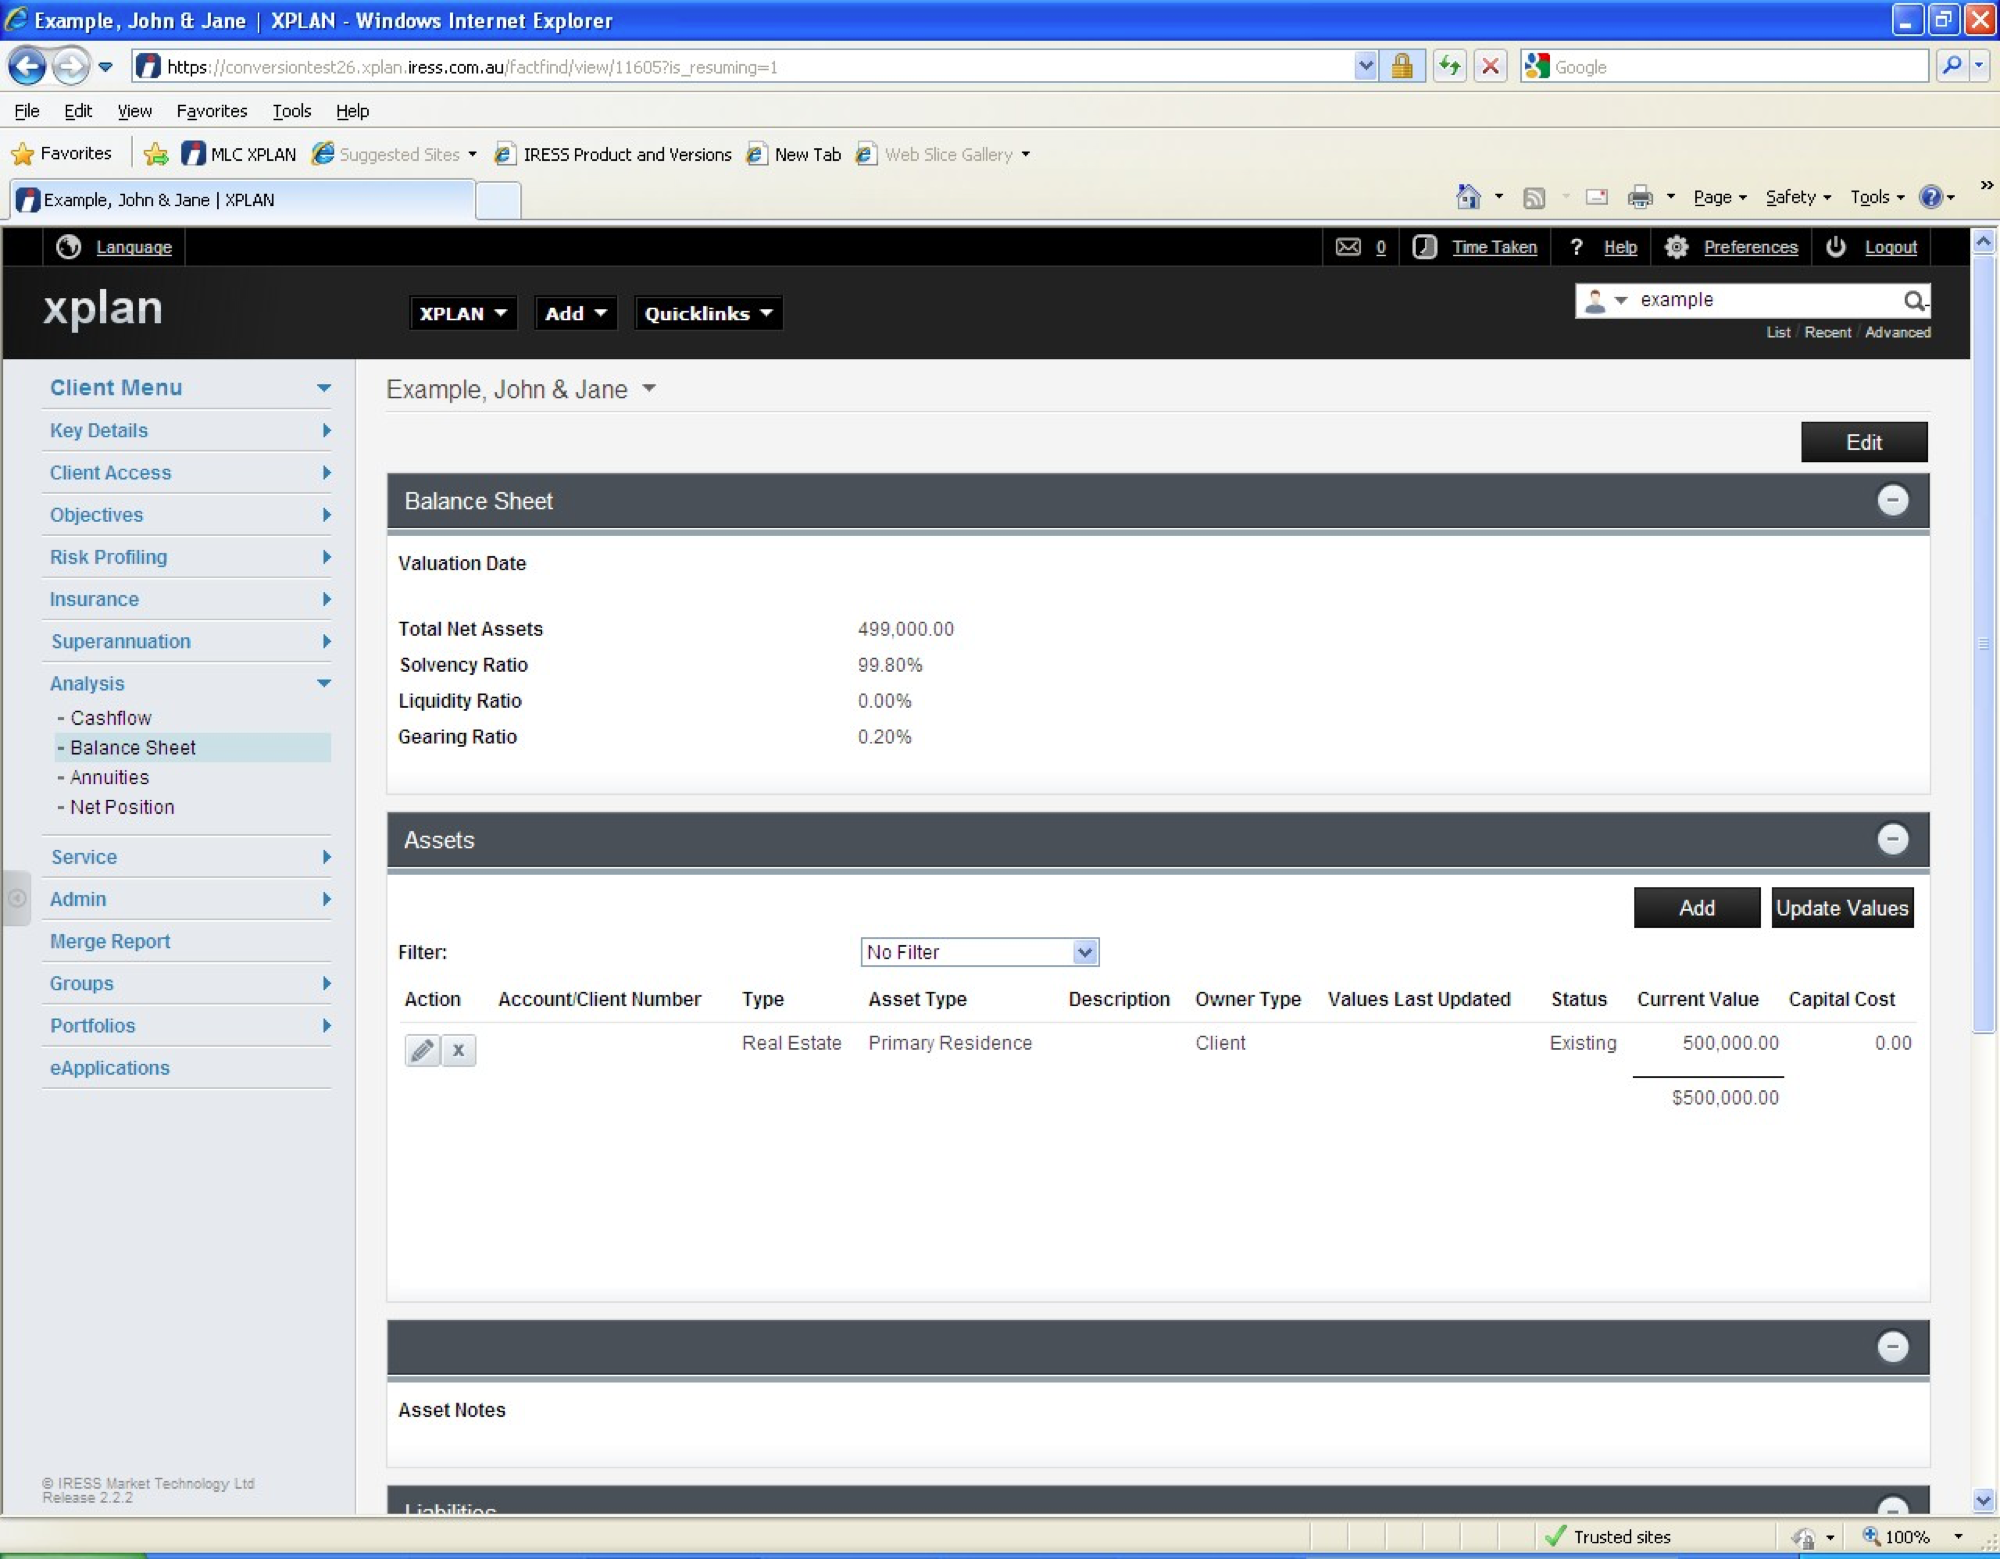
Task: Click the Update Values button
Action: (x=1842, y=908)
